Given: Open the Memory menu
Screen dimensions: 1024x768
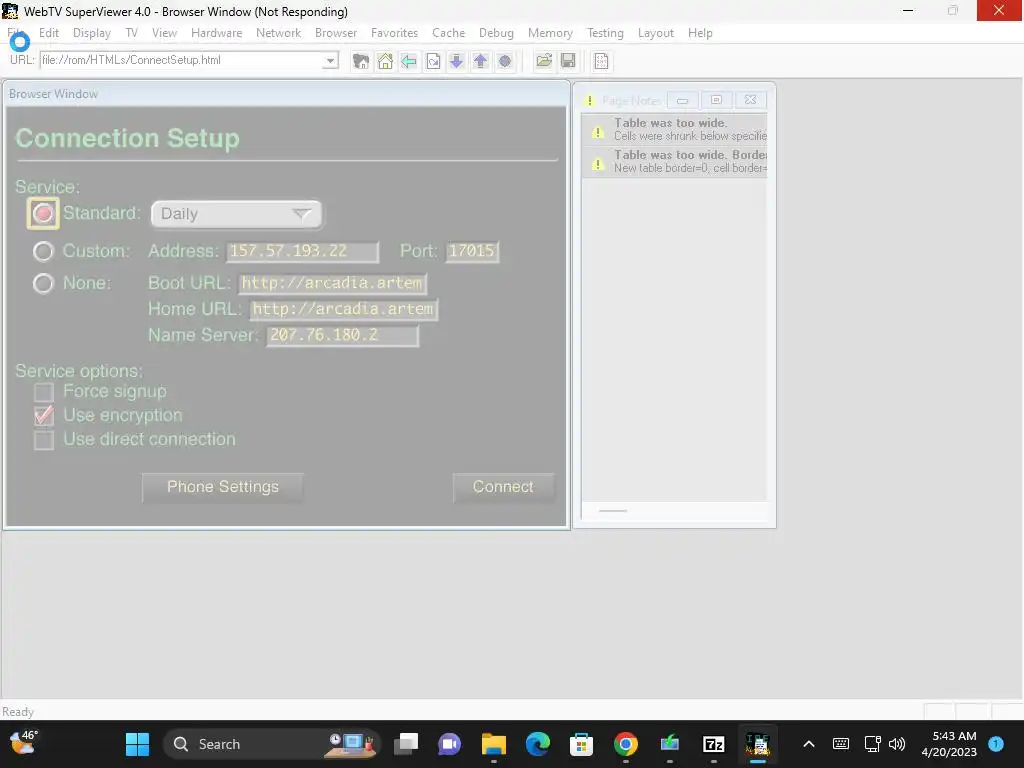Looking at the screenshot, I should (550, 33).
